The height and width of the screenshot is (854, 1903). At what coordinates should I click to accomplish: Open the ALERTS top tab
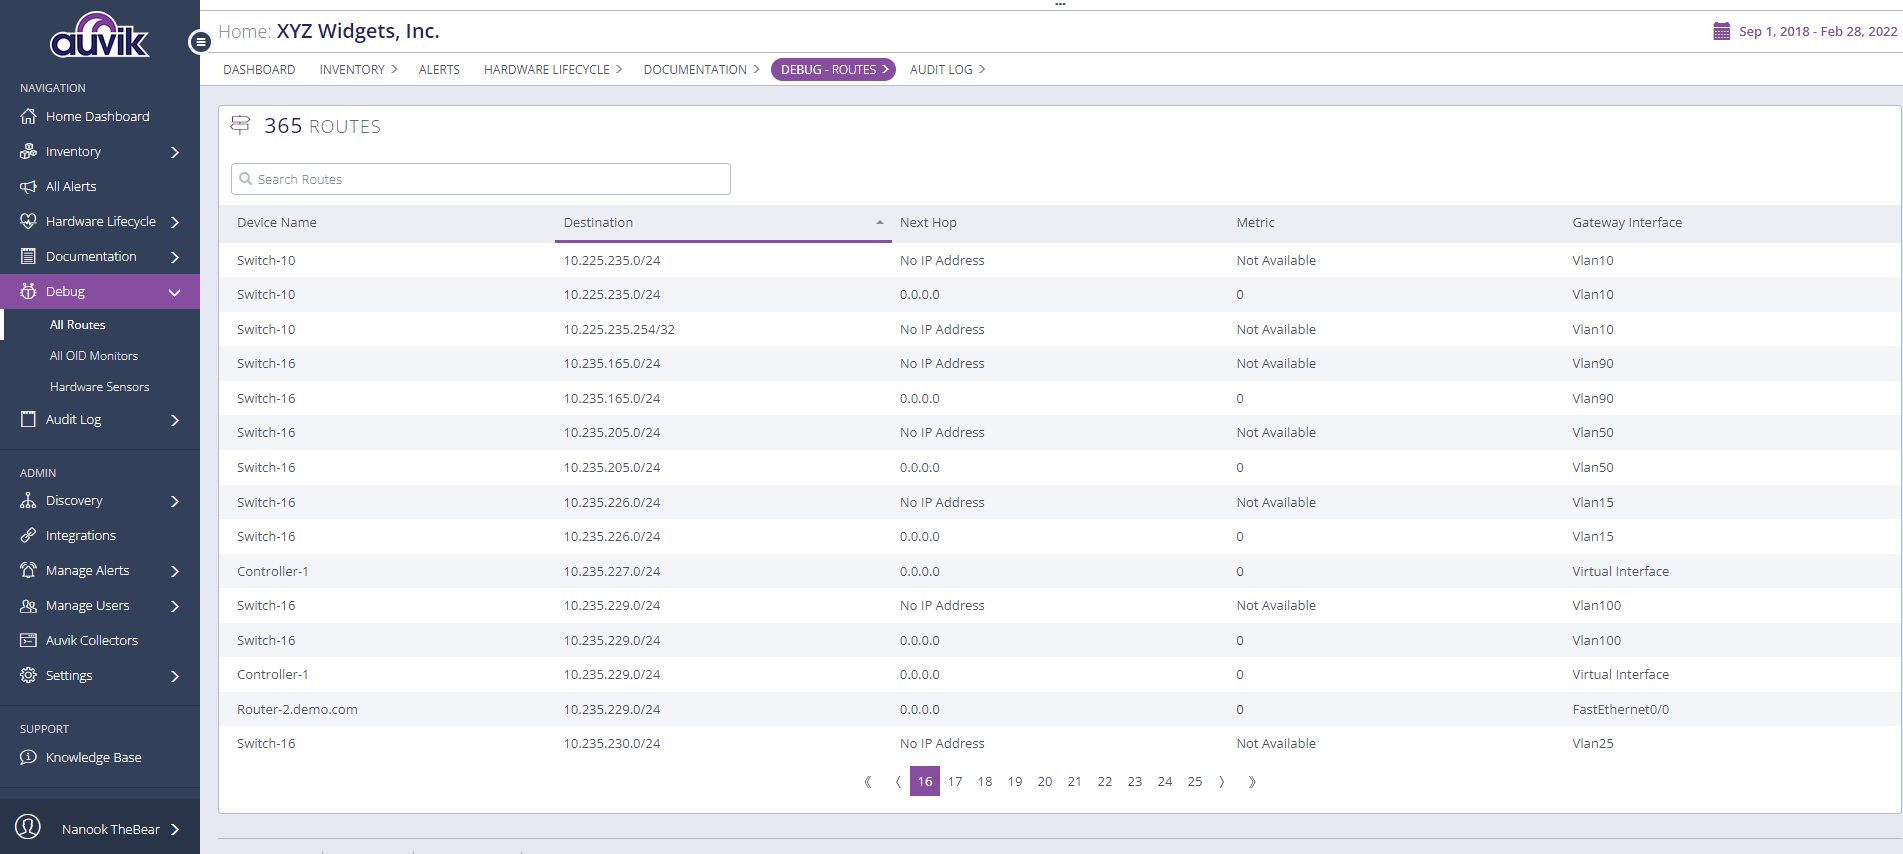pos(439,70)
